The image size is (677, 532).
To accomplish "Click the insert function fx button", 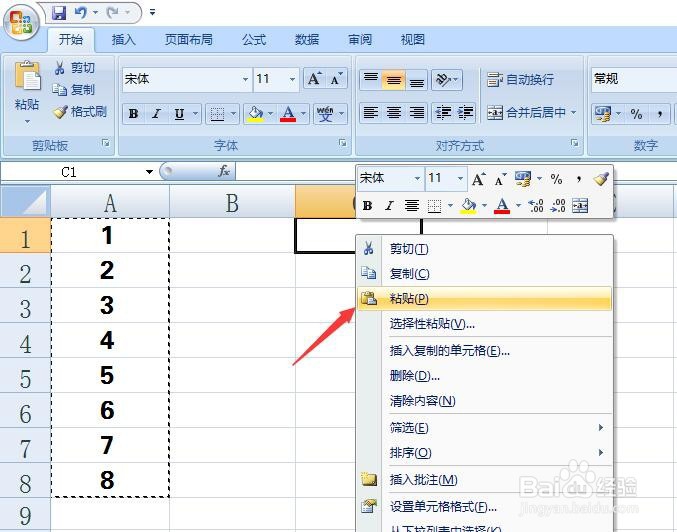I will (x=224, y=171).
